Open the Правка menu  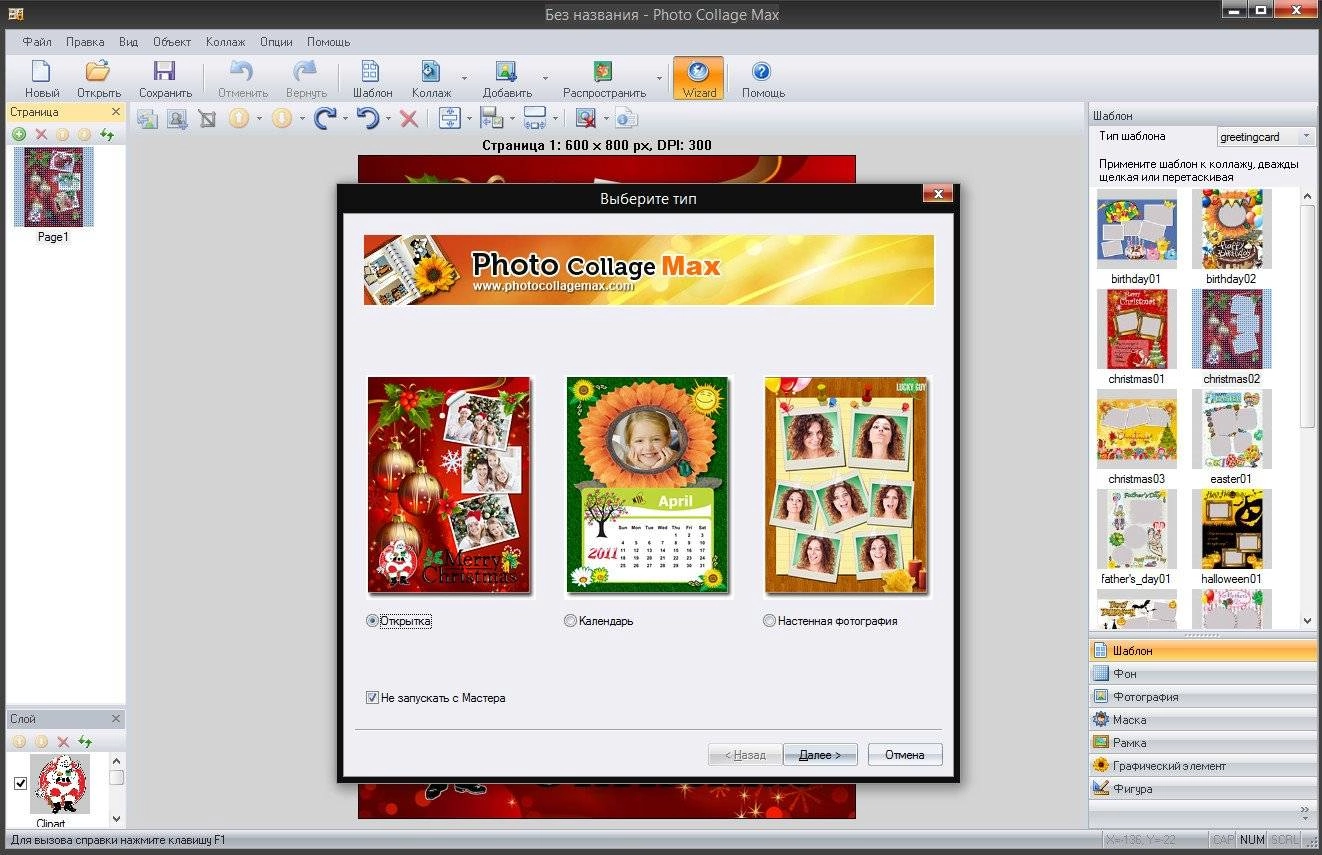pos(85,42)
